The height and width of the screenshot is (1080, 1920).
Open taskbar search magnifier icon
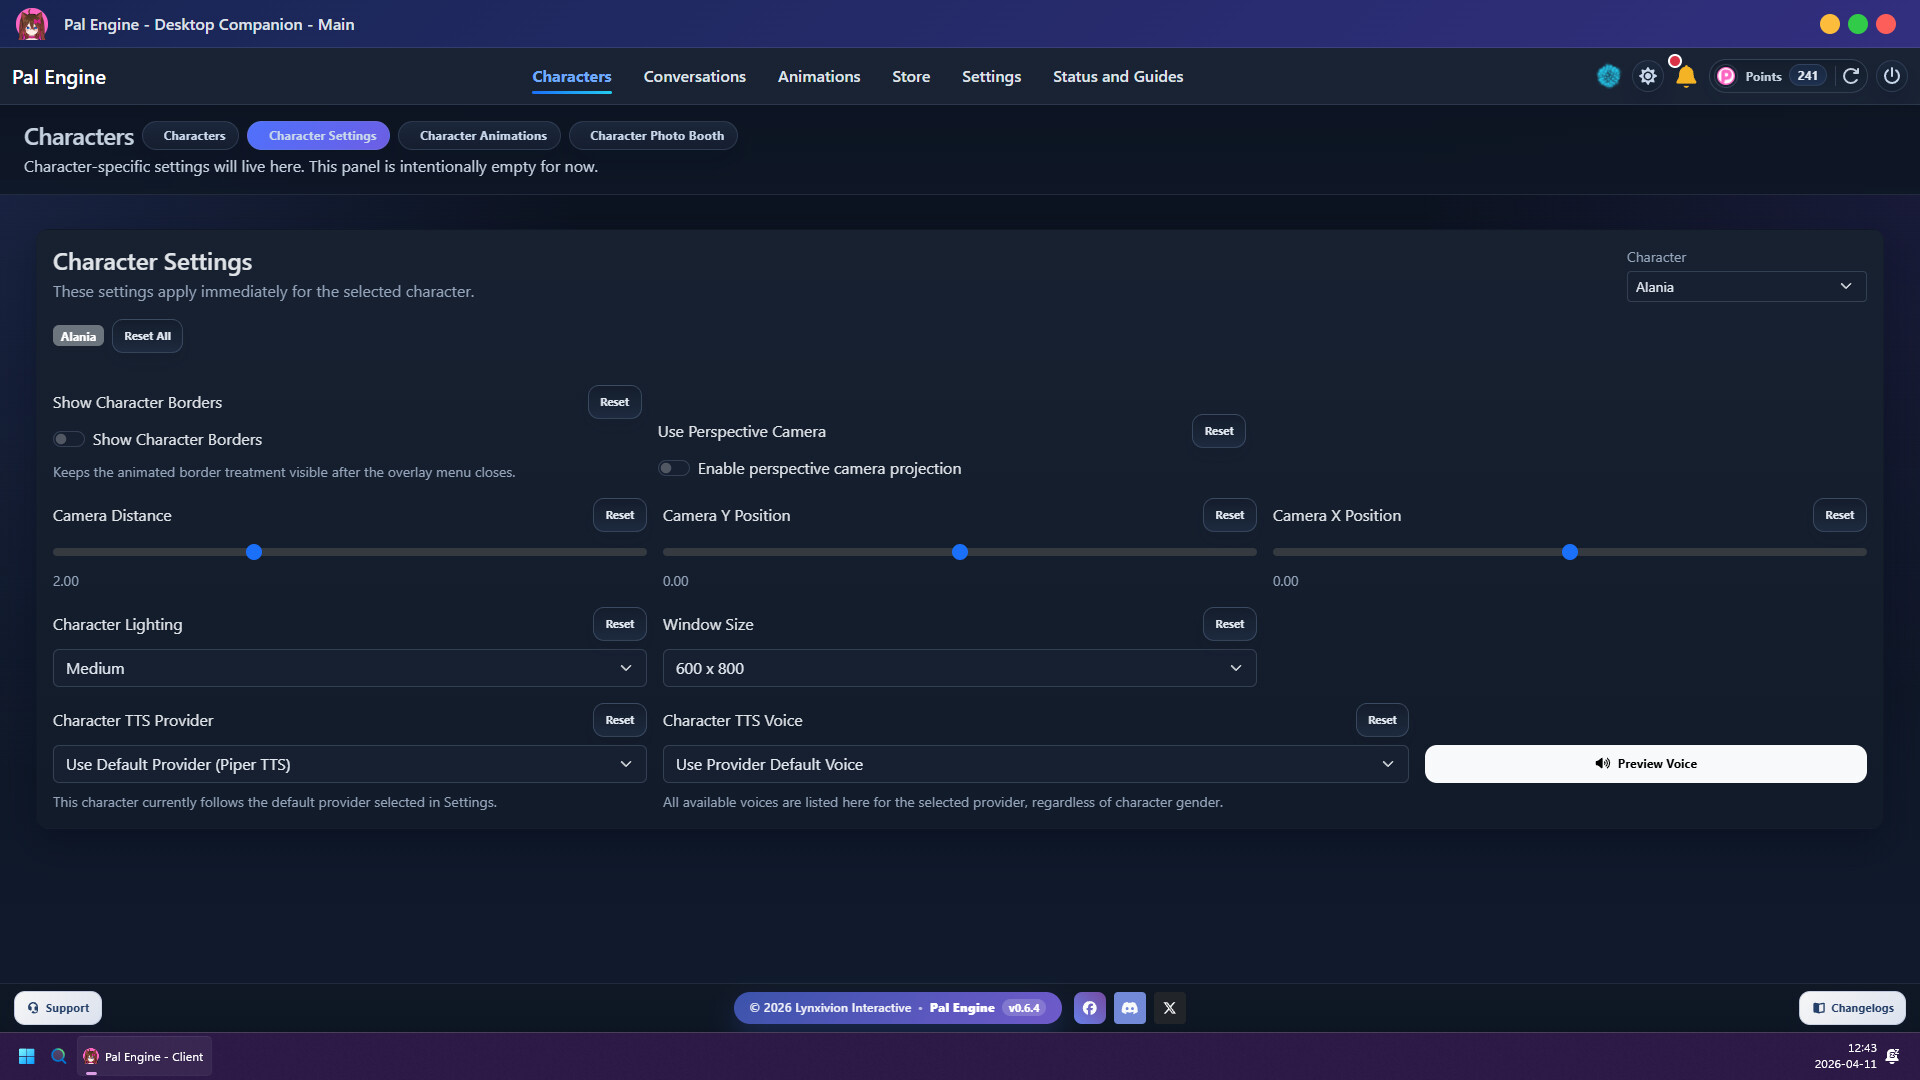click(x=59, y=1056)
